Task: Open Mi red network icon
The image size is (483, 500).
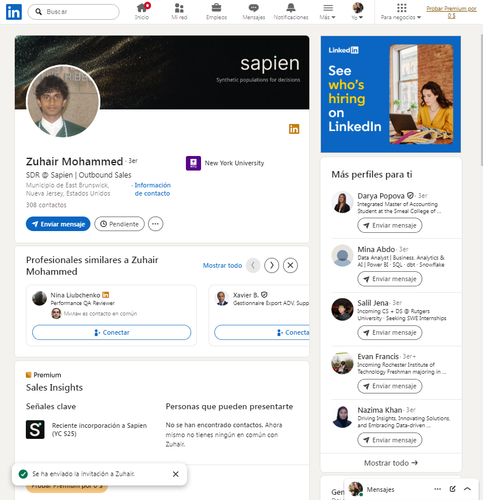Action: click(179, 12)
